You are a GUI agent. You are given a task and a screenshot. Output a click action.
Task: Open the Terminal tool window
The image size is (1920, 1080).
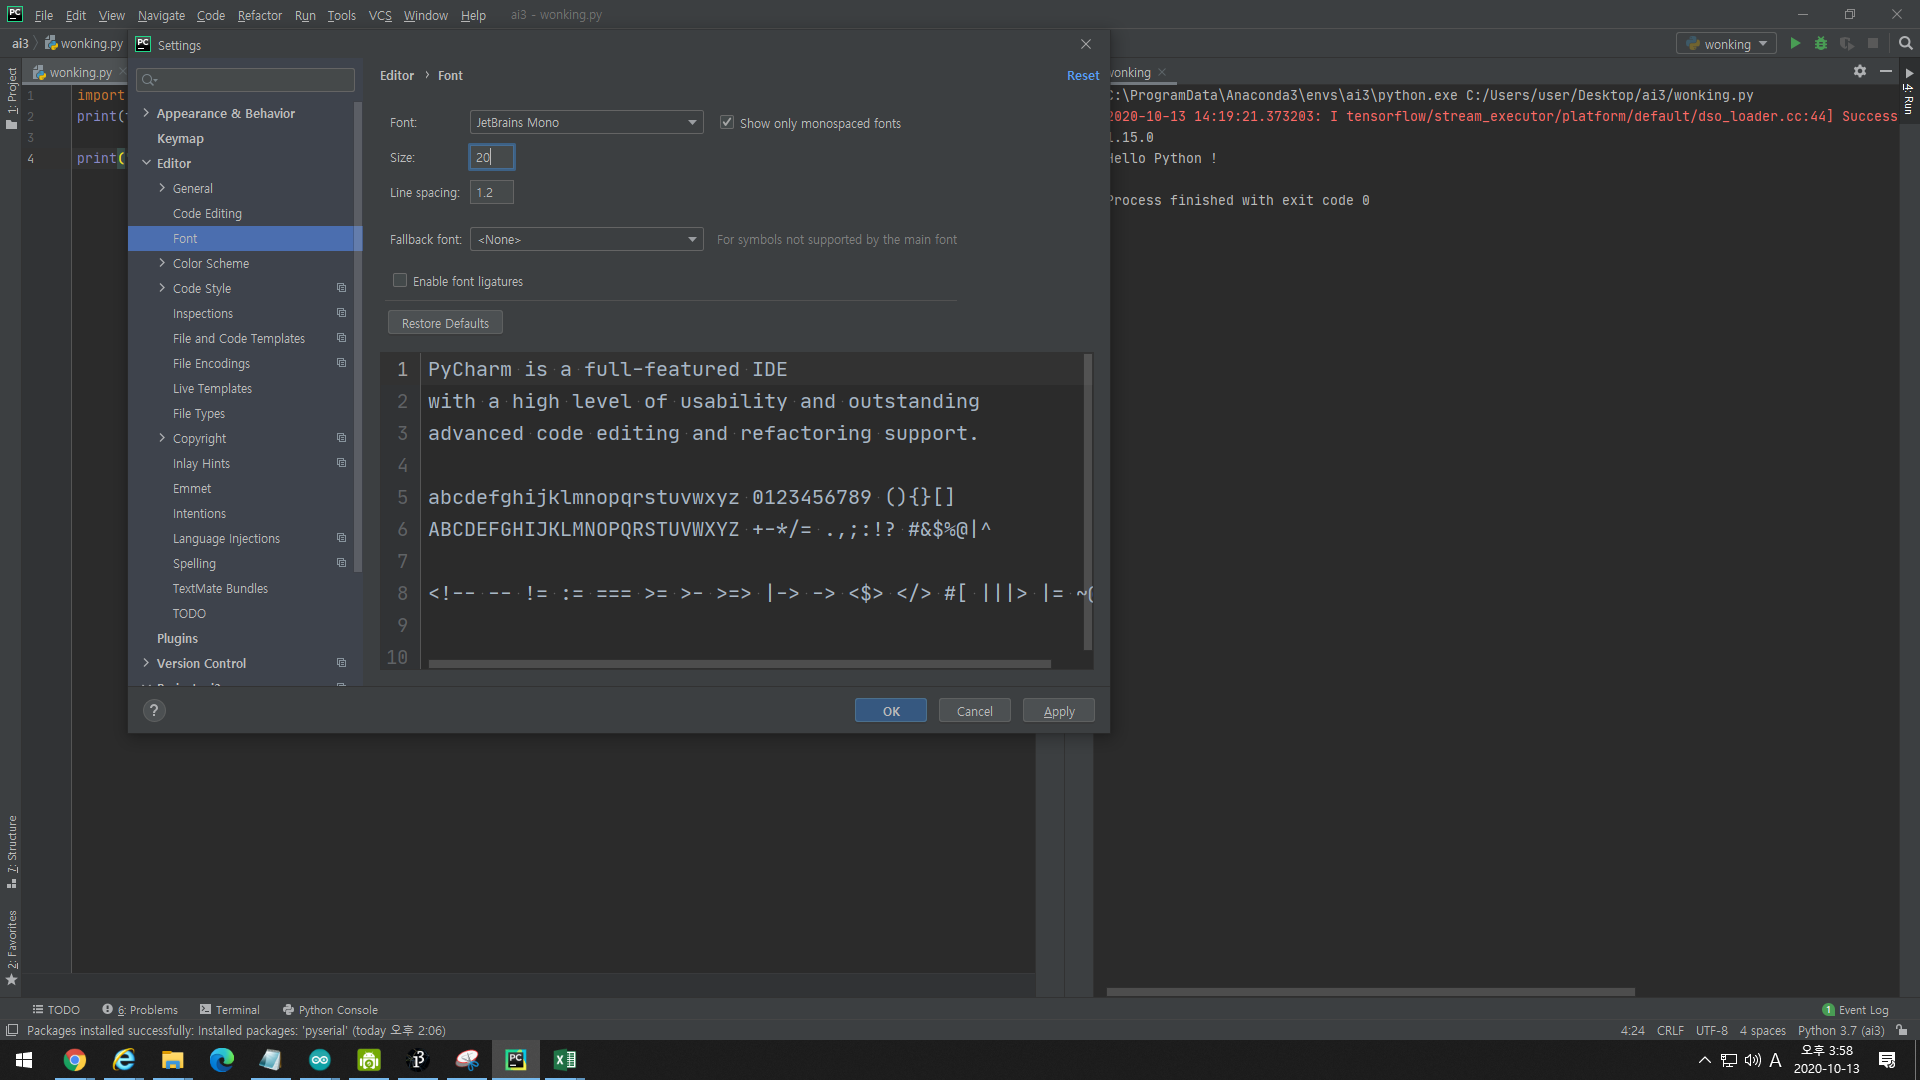[229, 1010]
